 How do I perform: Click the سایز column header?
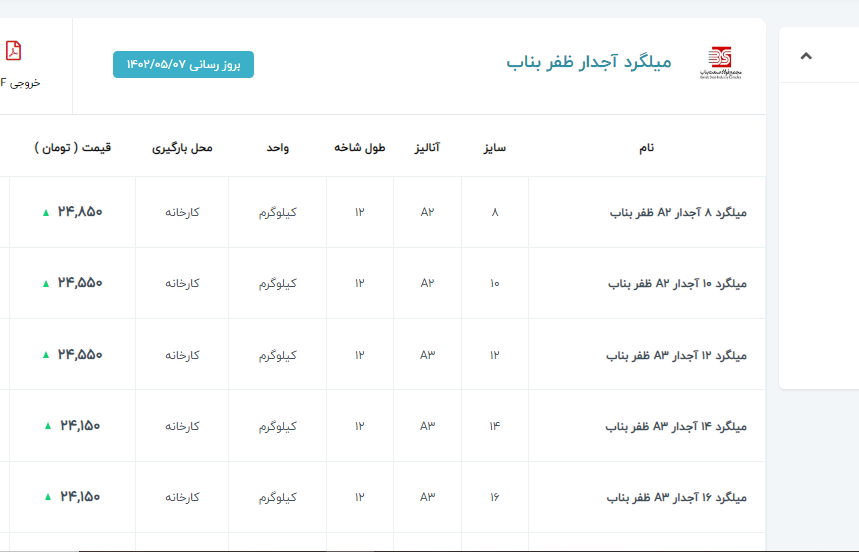pos(495,148)
